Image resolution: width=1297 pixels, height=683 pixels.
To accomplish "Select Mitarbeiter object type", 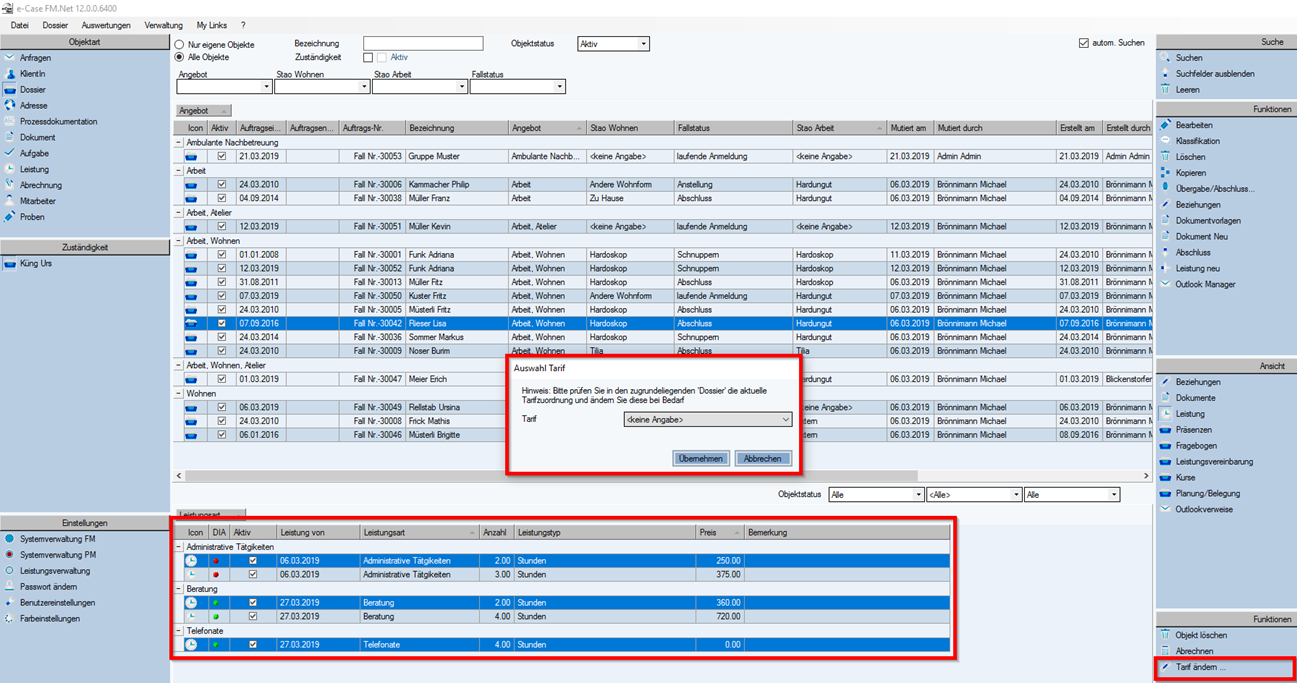I will (38, 201).
